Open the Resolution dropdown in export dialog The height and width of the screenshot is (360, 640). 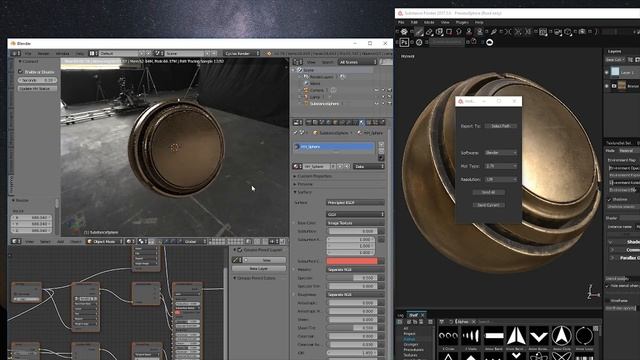[501, 180]
